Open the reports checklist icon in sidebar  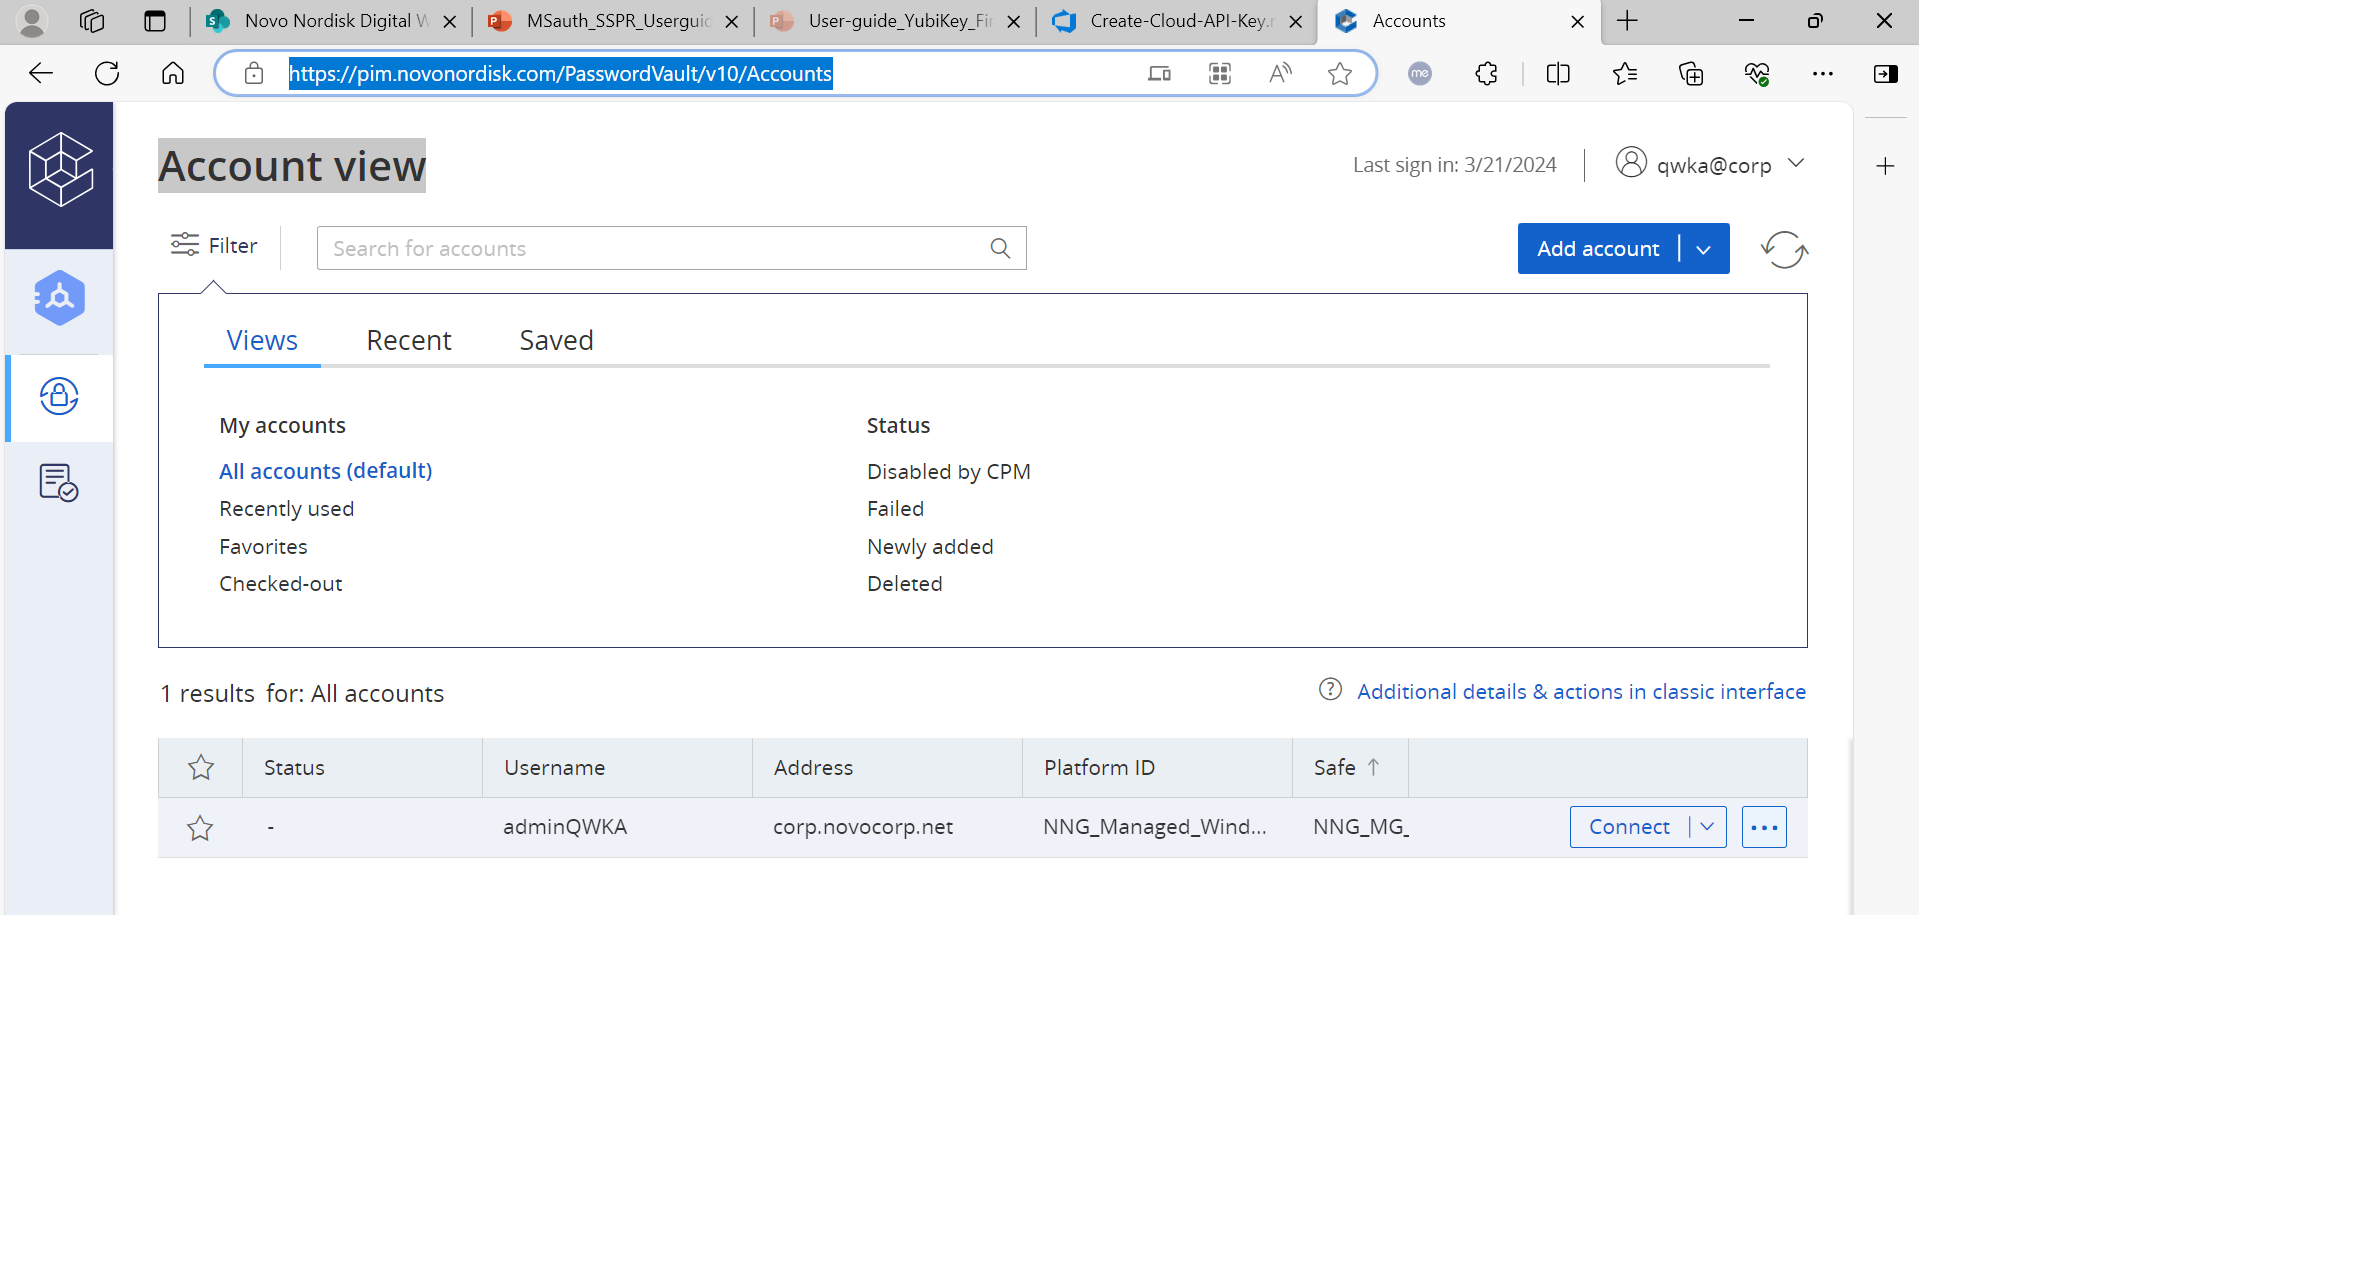[58, 483]
